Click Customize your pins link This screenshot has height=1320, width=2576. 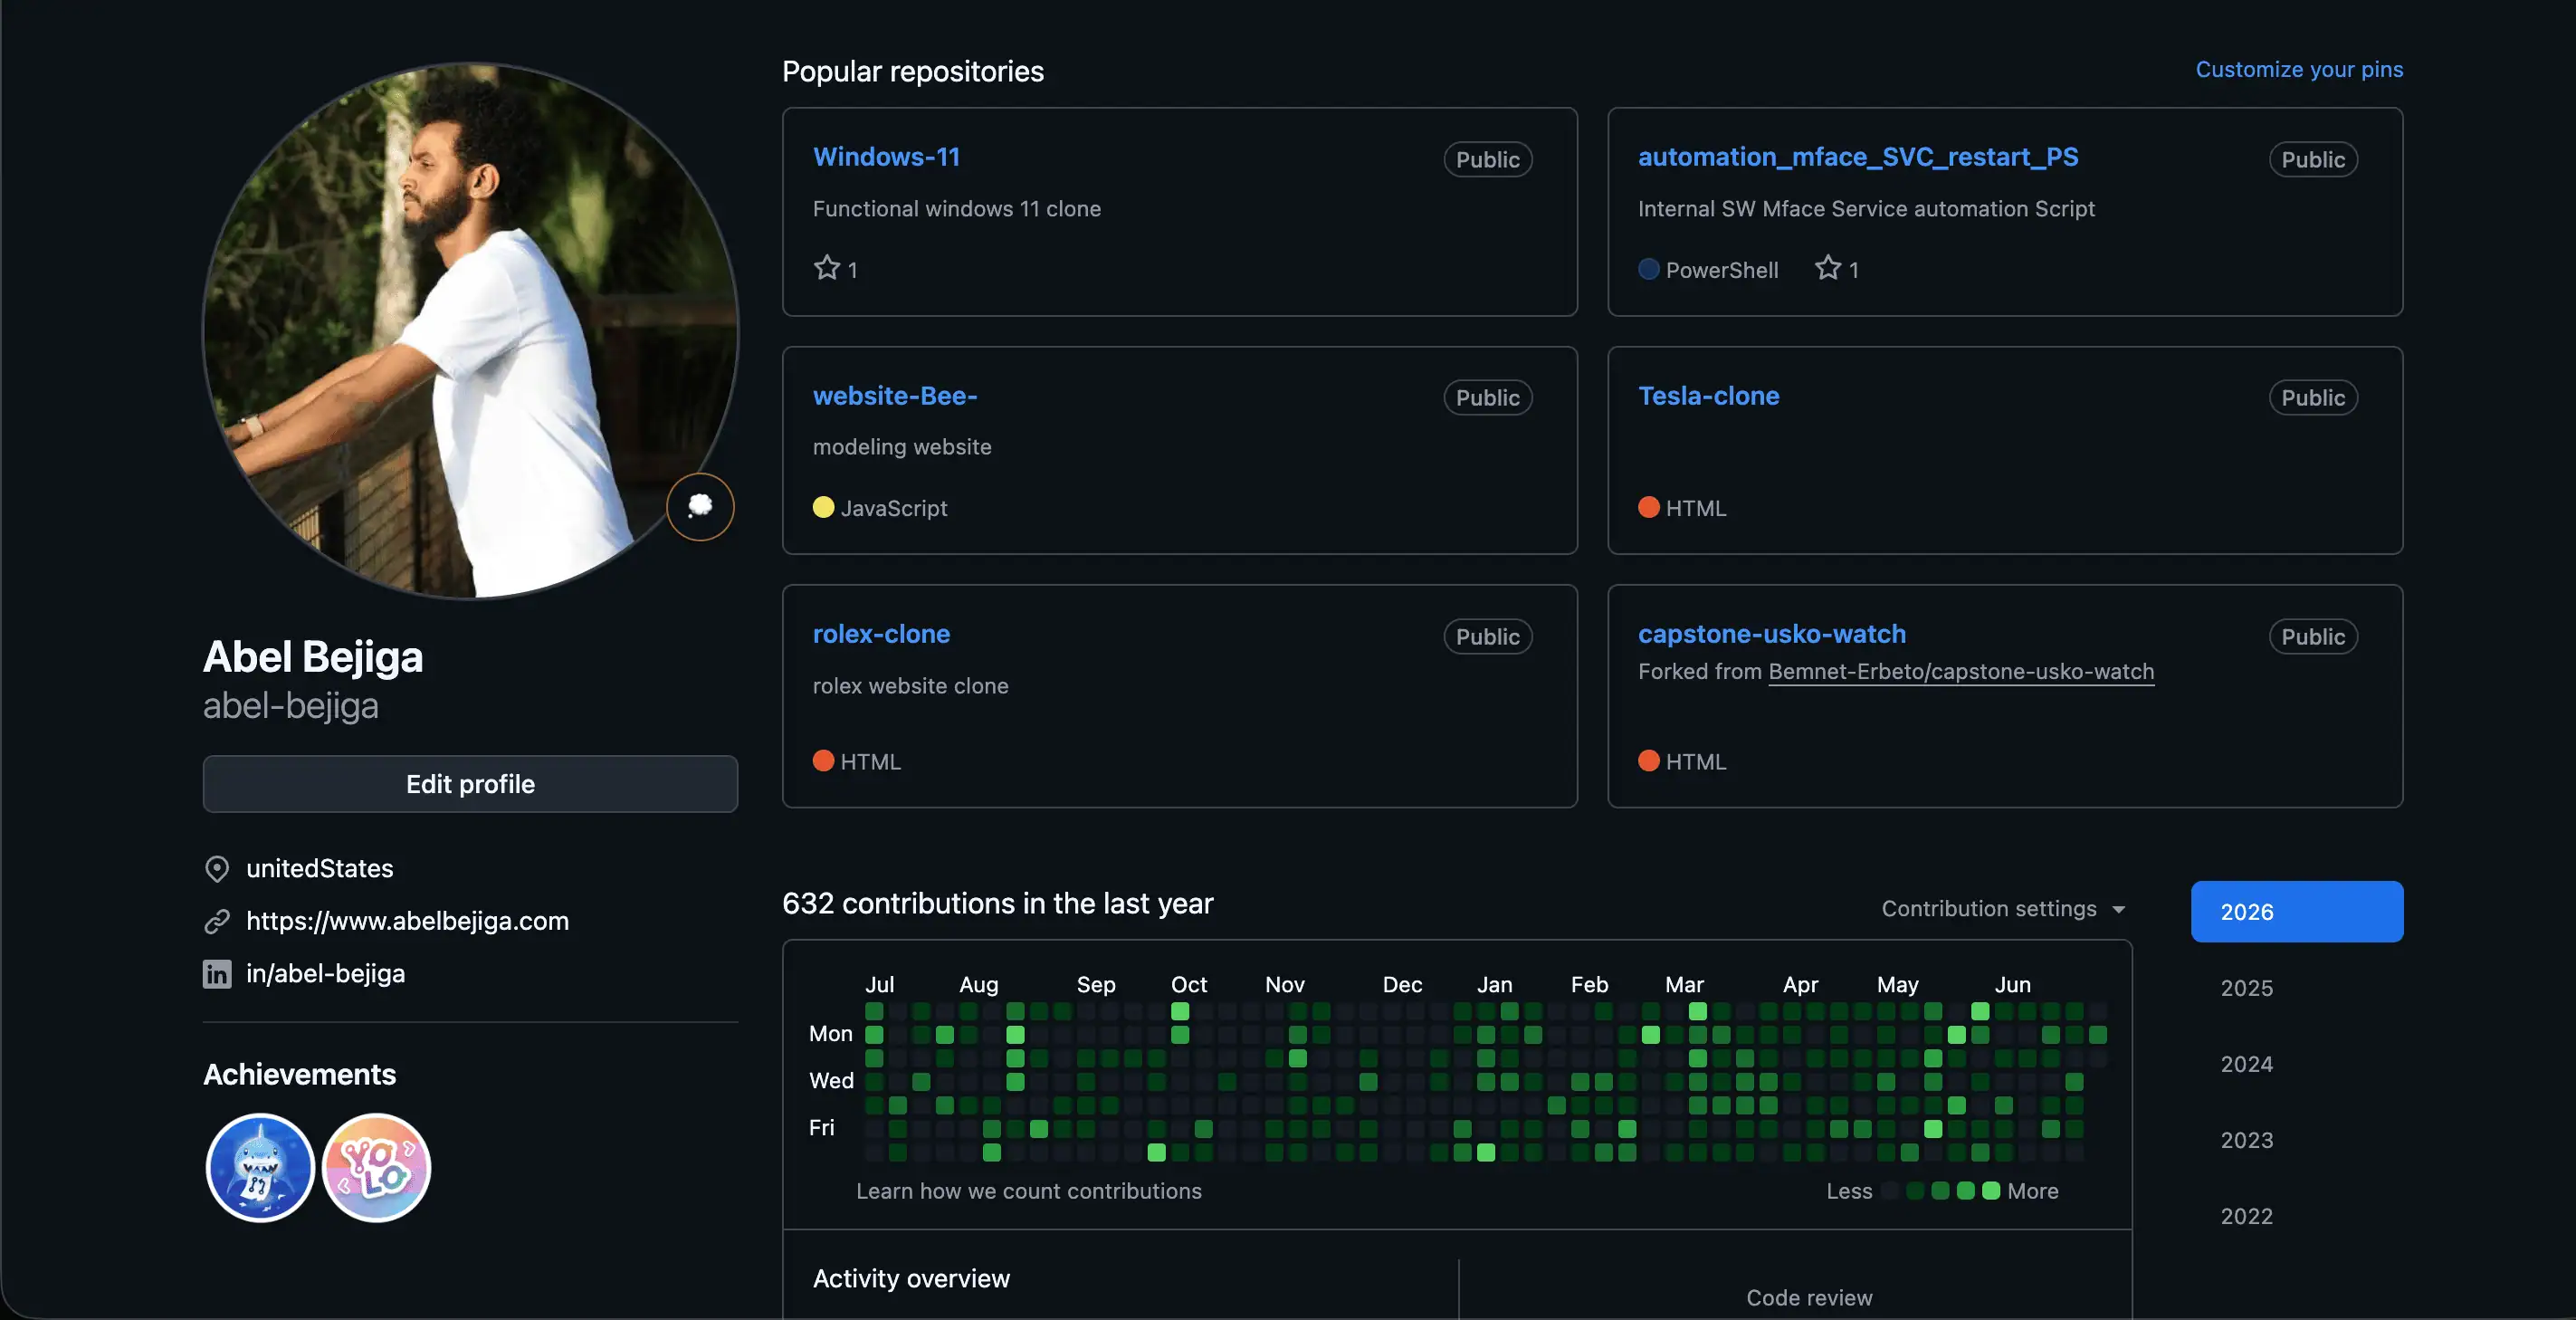click(2299, 69)
